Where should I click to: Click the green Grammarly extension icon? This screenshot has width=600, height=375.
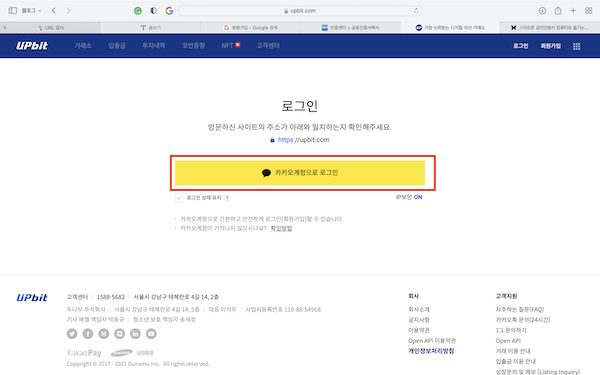pos(138,11)
